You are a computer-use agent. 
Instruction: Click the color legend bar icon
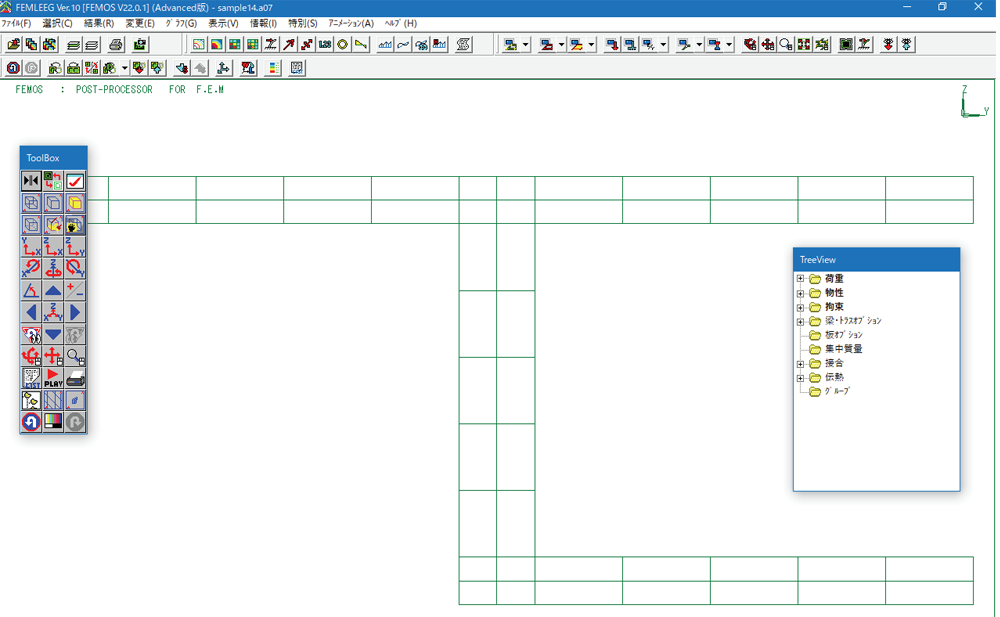click(273, 68)
